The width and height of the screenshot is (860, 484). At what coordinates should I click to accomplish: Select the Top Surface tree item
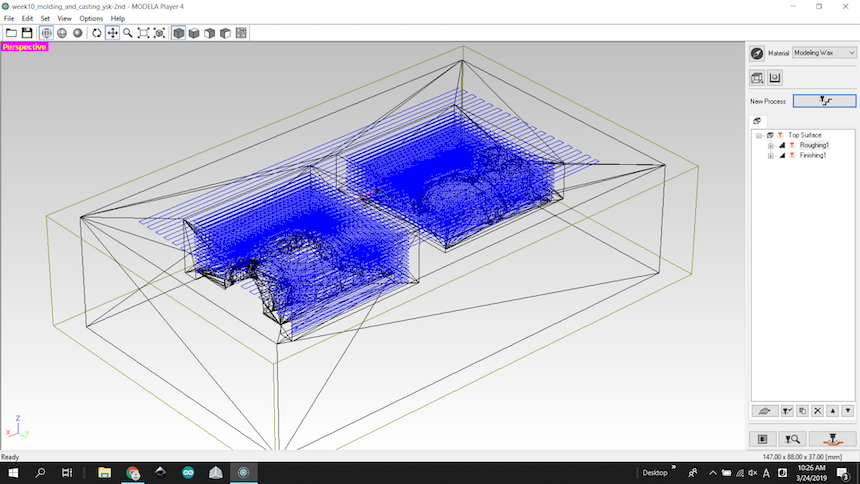coord(805,135)
